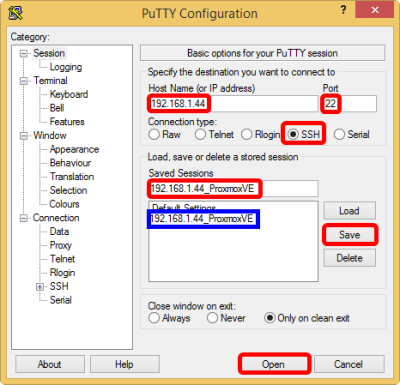Close the PuTTY Configuration window
400x385 pixels.
375,10
